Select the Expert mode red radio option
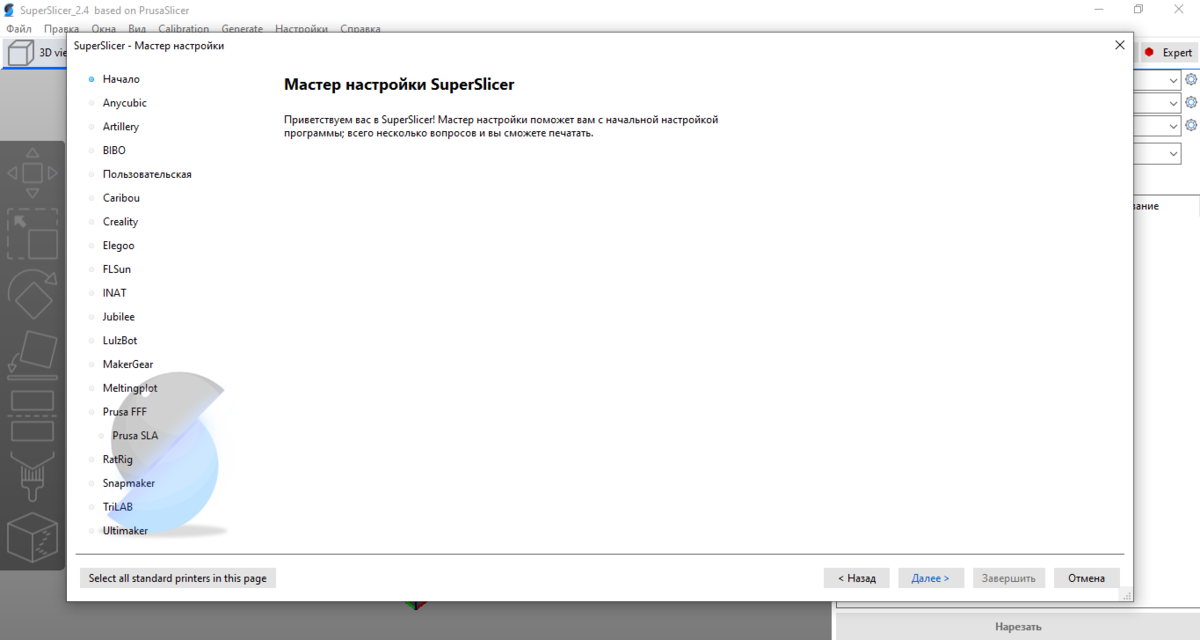This screenshot has width=1200, height=640. (x=1167, y=52)
